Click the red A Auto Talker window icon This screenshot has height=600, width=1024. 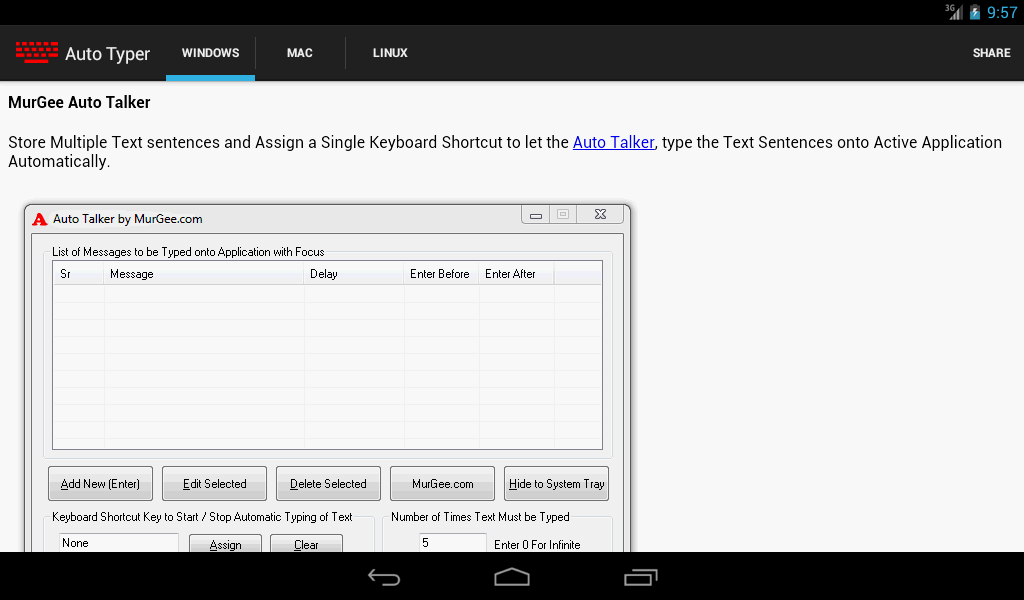pyautogui.click(x=40, y=219)
